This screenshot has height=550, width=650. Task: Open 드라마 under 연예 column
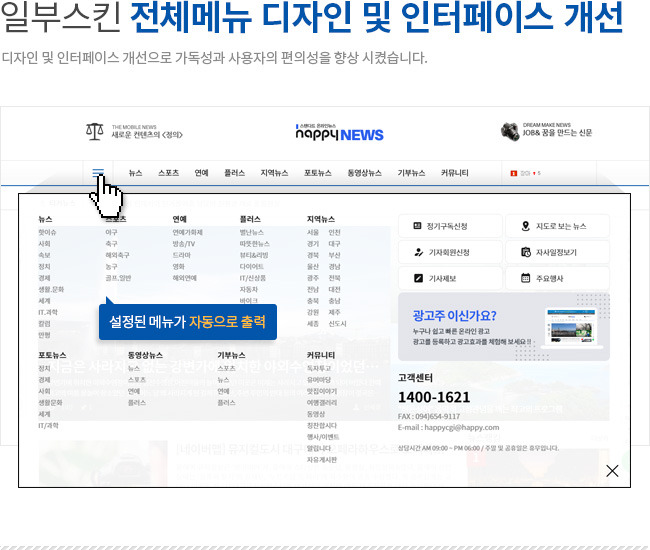[x=182, y=255]
